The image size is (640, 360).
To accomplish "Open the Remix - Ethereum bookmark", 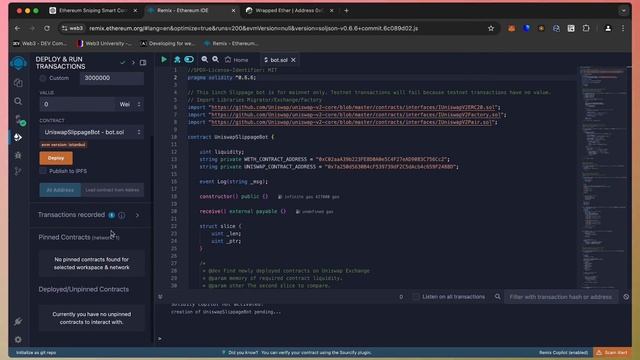I will click(x=231, y=43).
